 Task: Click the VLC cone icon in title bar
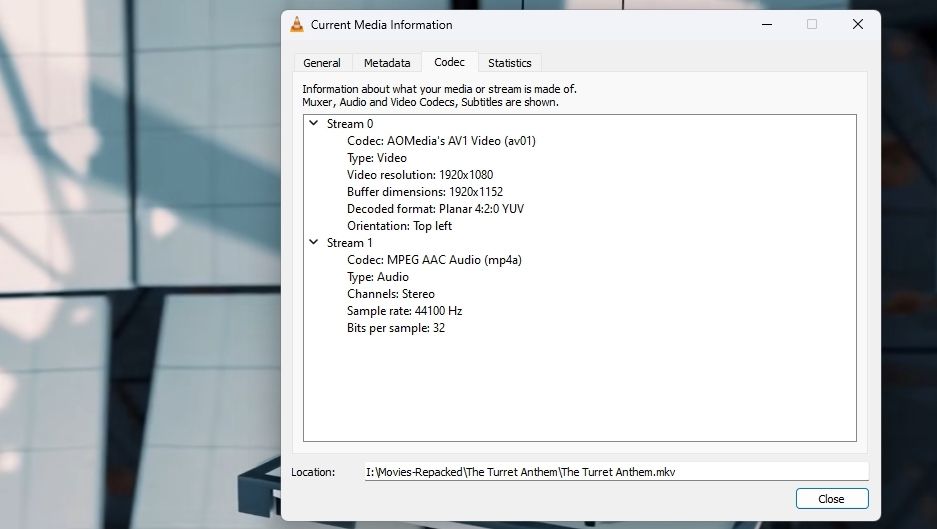[x=297, y=25]
